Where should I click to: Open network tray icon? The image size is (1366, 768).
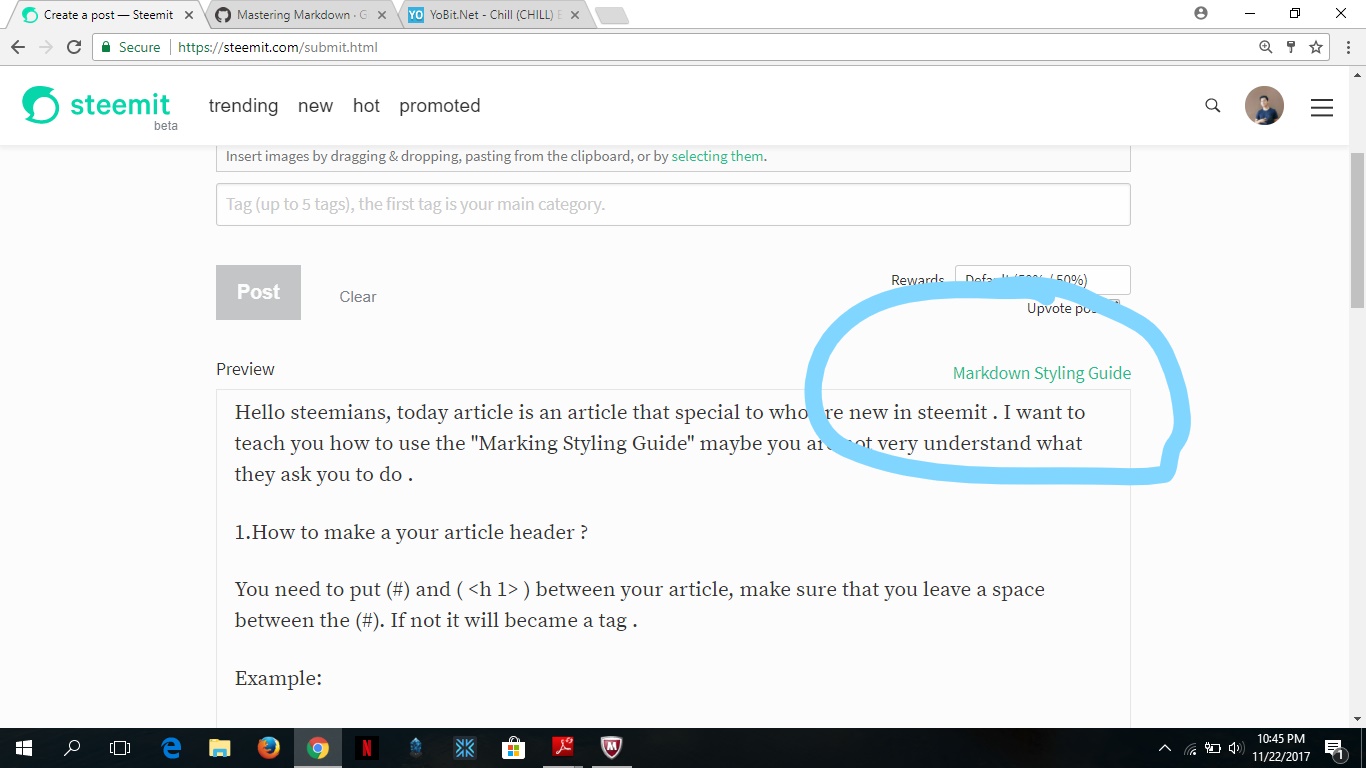tap(1190, 748)
